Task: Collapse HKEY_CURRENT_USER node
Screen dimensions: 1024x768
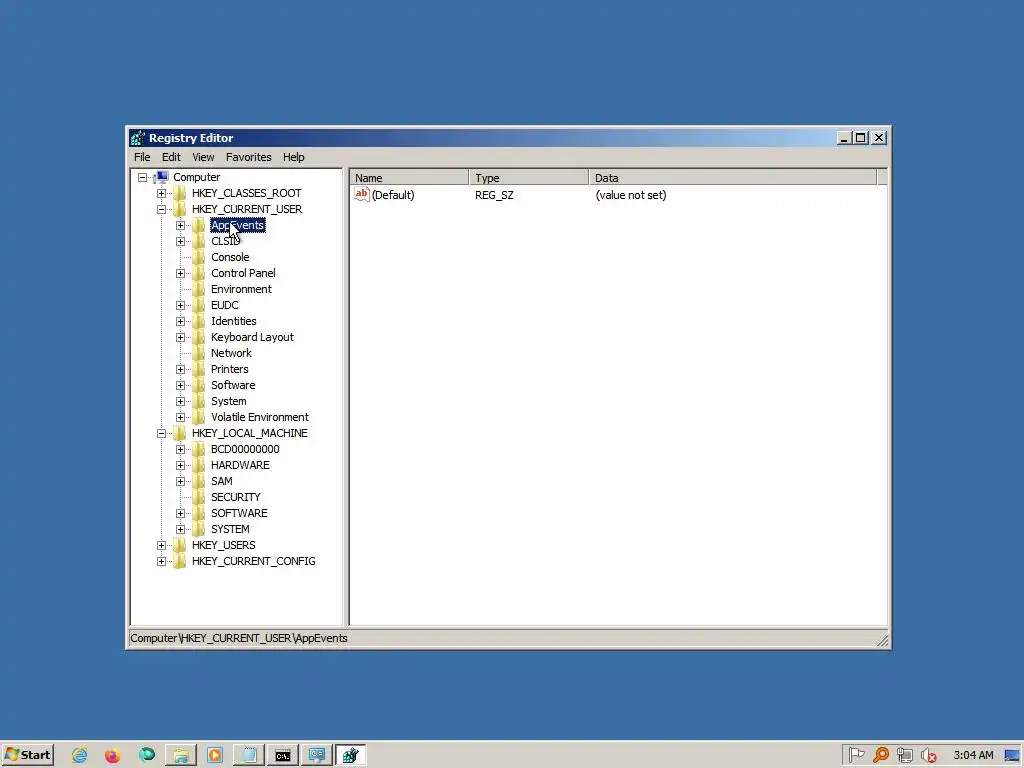Action: 161,209
